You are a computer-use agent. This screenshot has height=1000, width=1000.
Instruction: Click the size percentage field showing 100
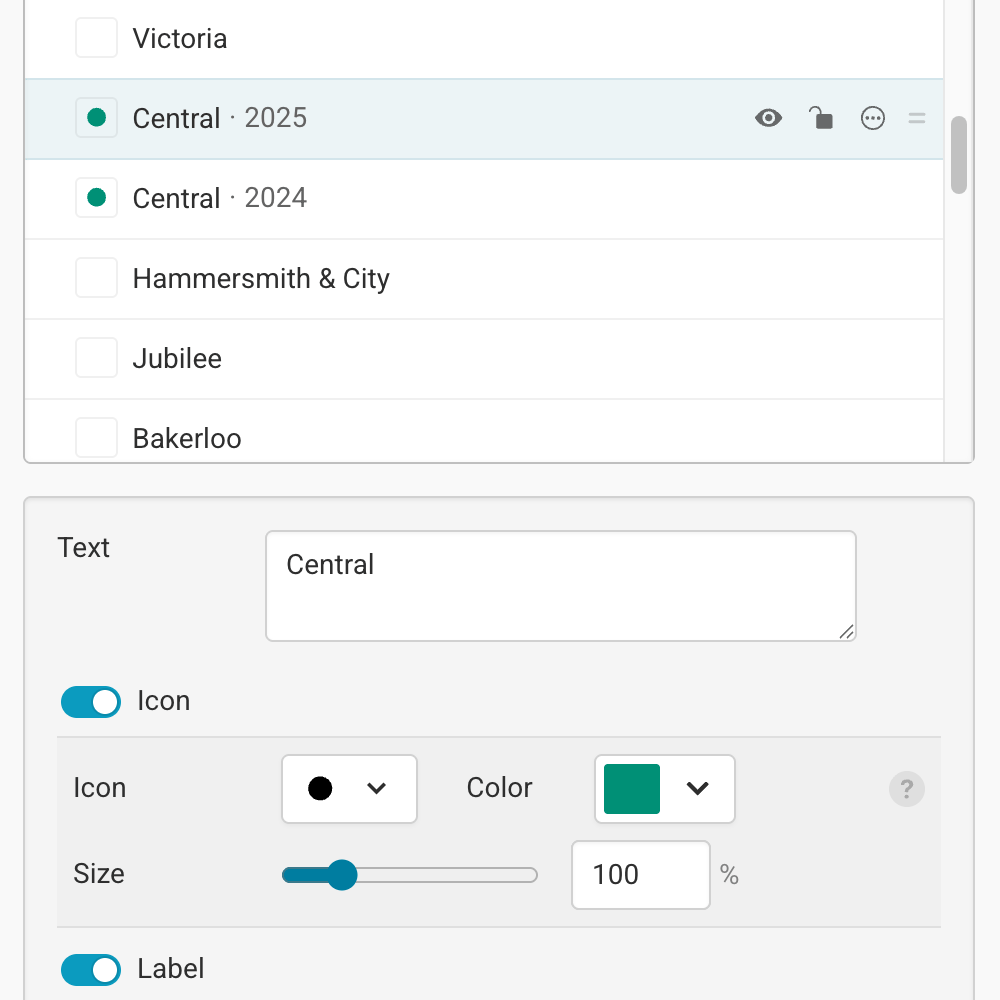pos(640,875)
